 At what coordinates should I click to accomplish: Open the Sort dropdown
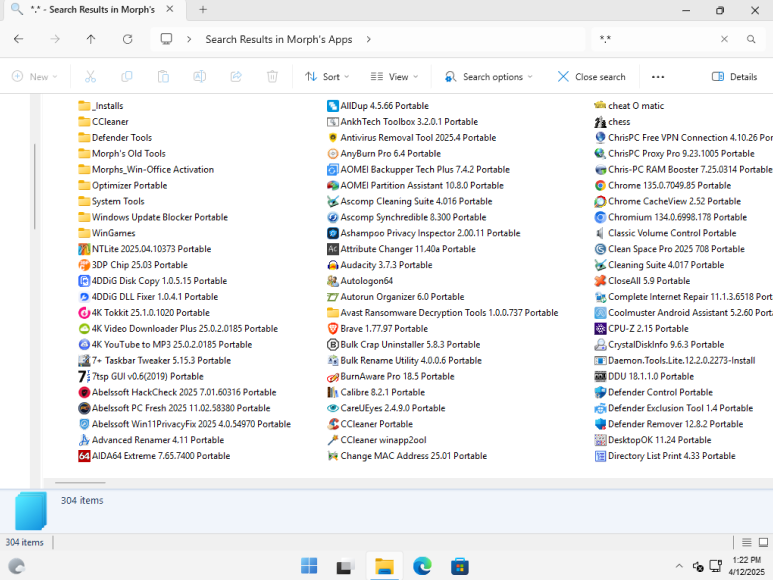[327, 76]
